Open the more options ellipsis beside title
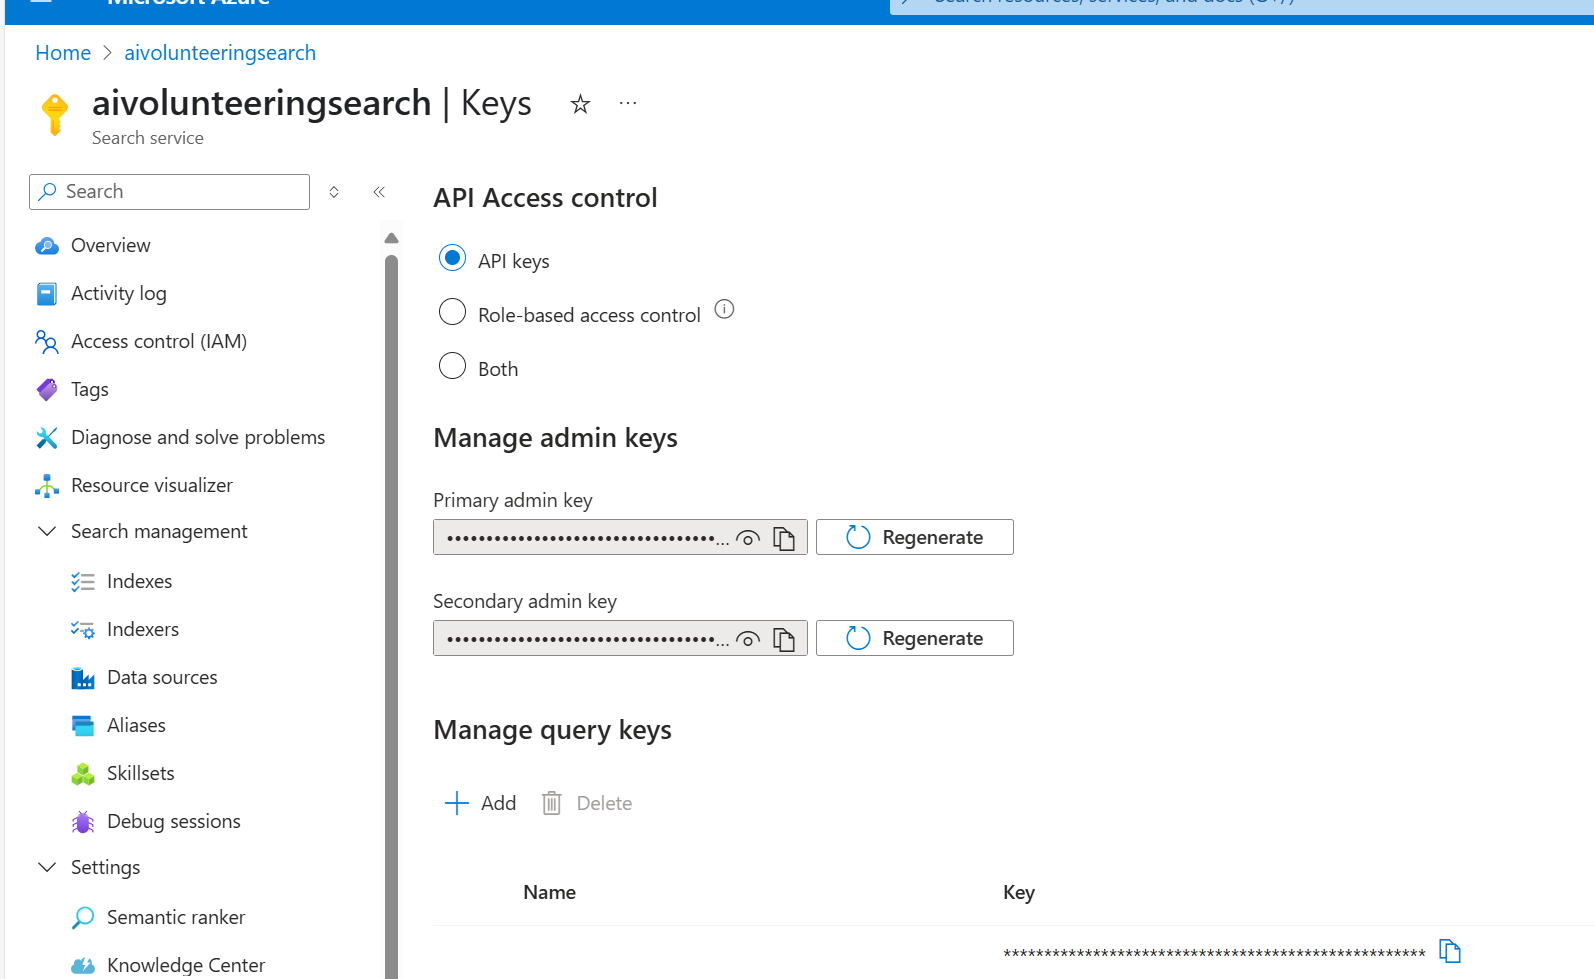The height and width of the screenshot is (979, 1594). 628,103
